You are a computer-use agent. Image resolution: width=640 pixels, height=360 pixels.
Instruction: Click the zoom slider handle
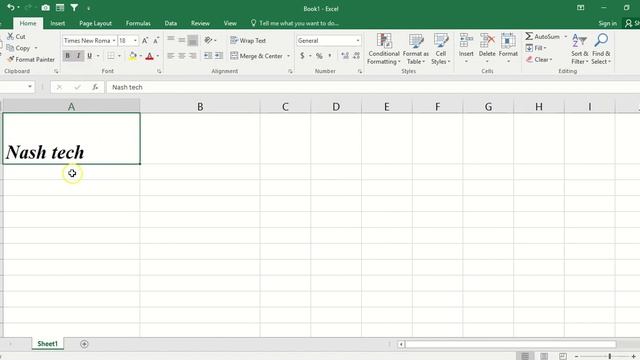pyautogui.click(x=609, y=356)
